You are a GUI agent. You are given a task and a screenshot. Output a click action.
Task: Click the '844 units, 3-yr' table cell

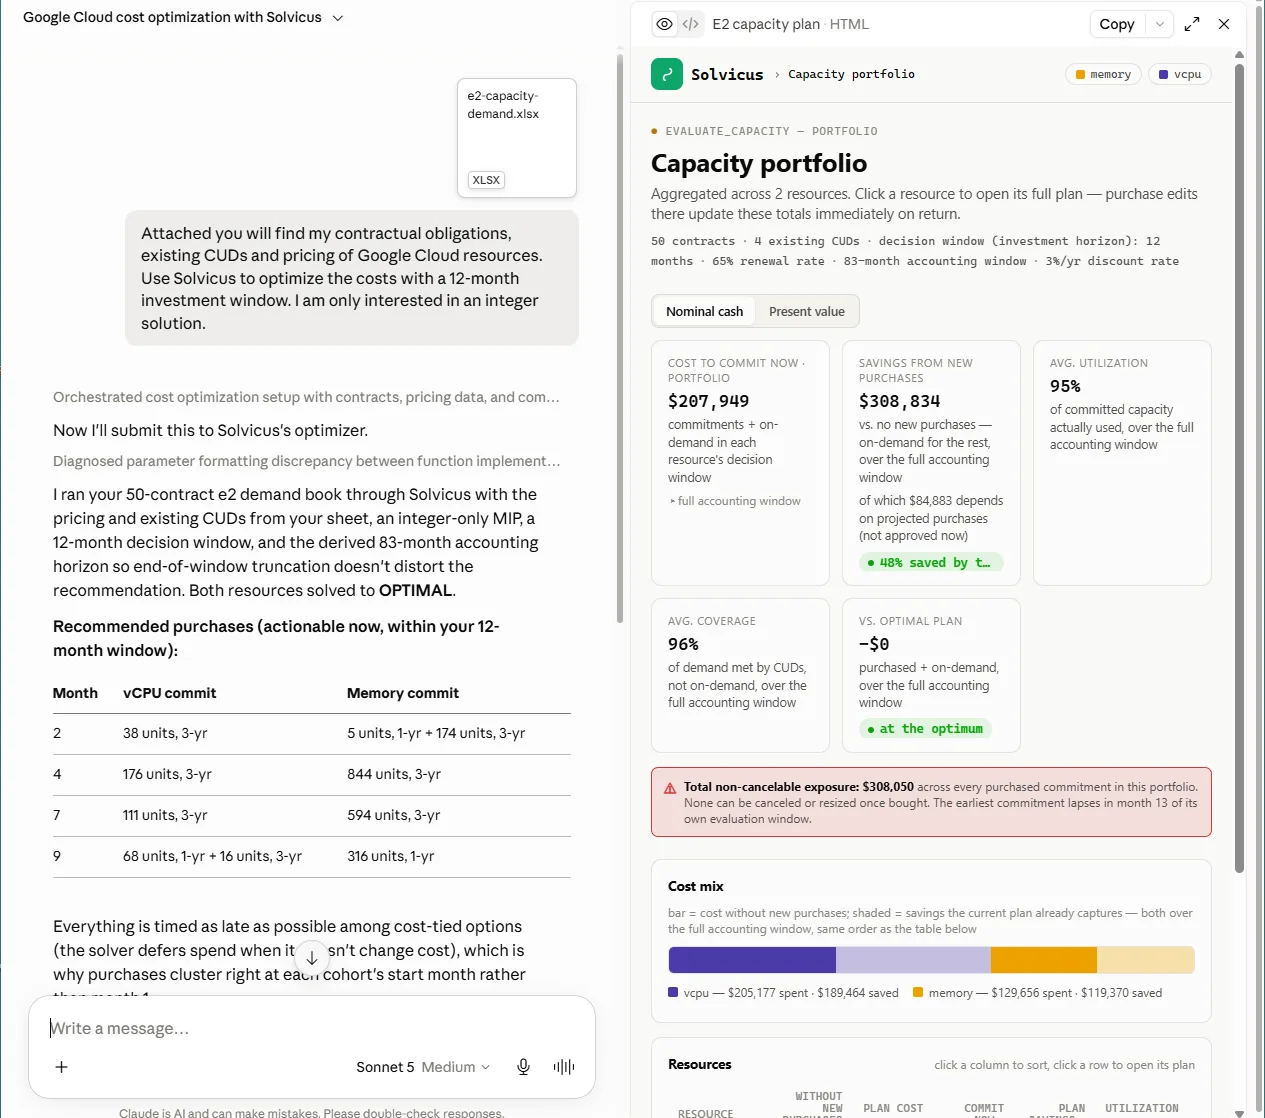[394, 774]
